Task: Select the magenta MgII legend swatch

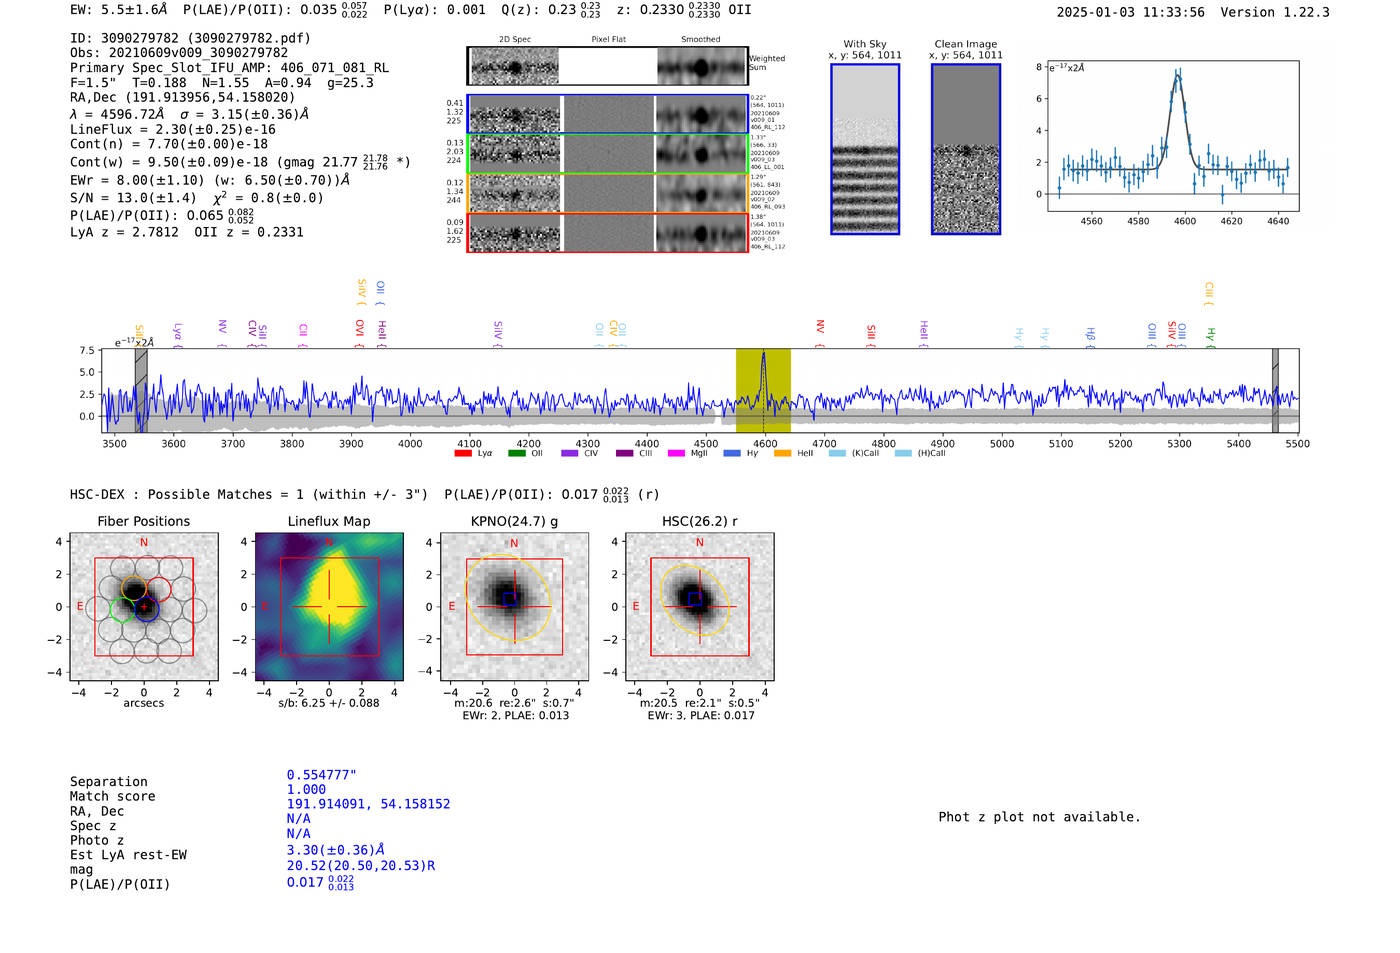Action: pyautogui.click(x=675, y=454)
